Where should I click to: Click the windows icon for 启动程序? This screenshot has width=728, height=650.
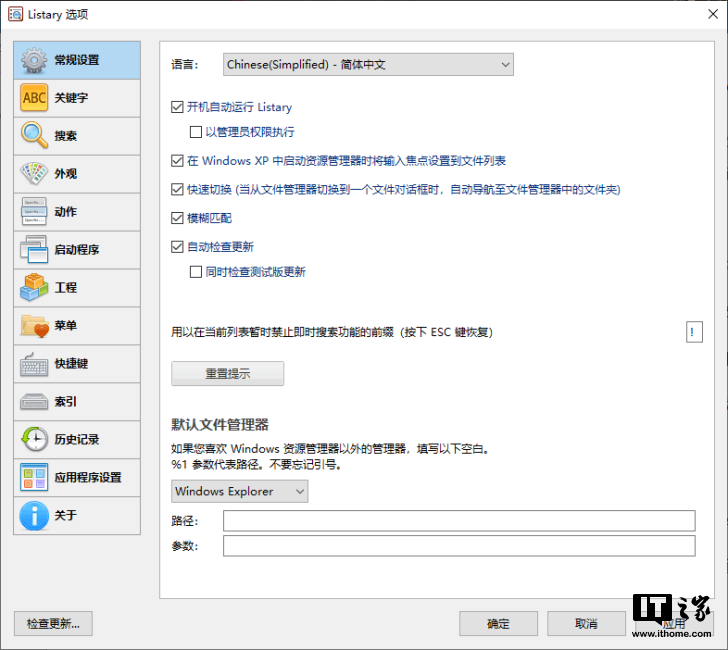34,249
